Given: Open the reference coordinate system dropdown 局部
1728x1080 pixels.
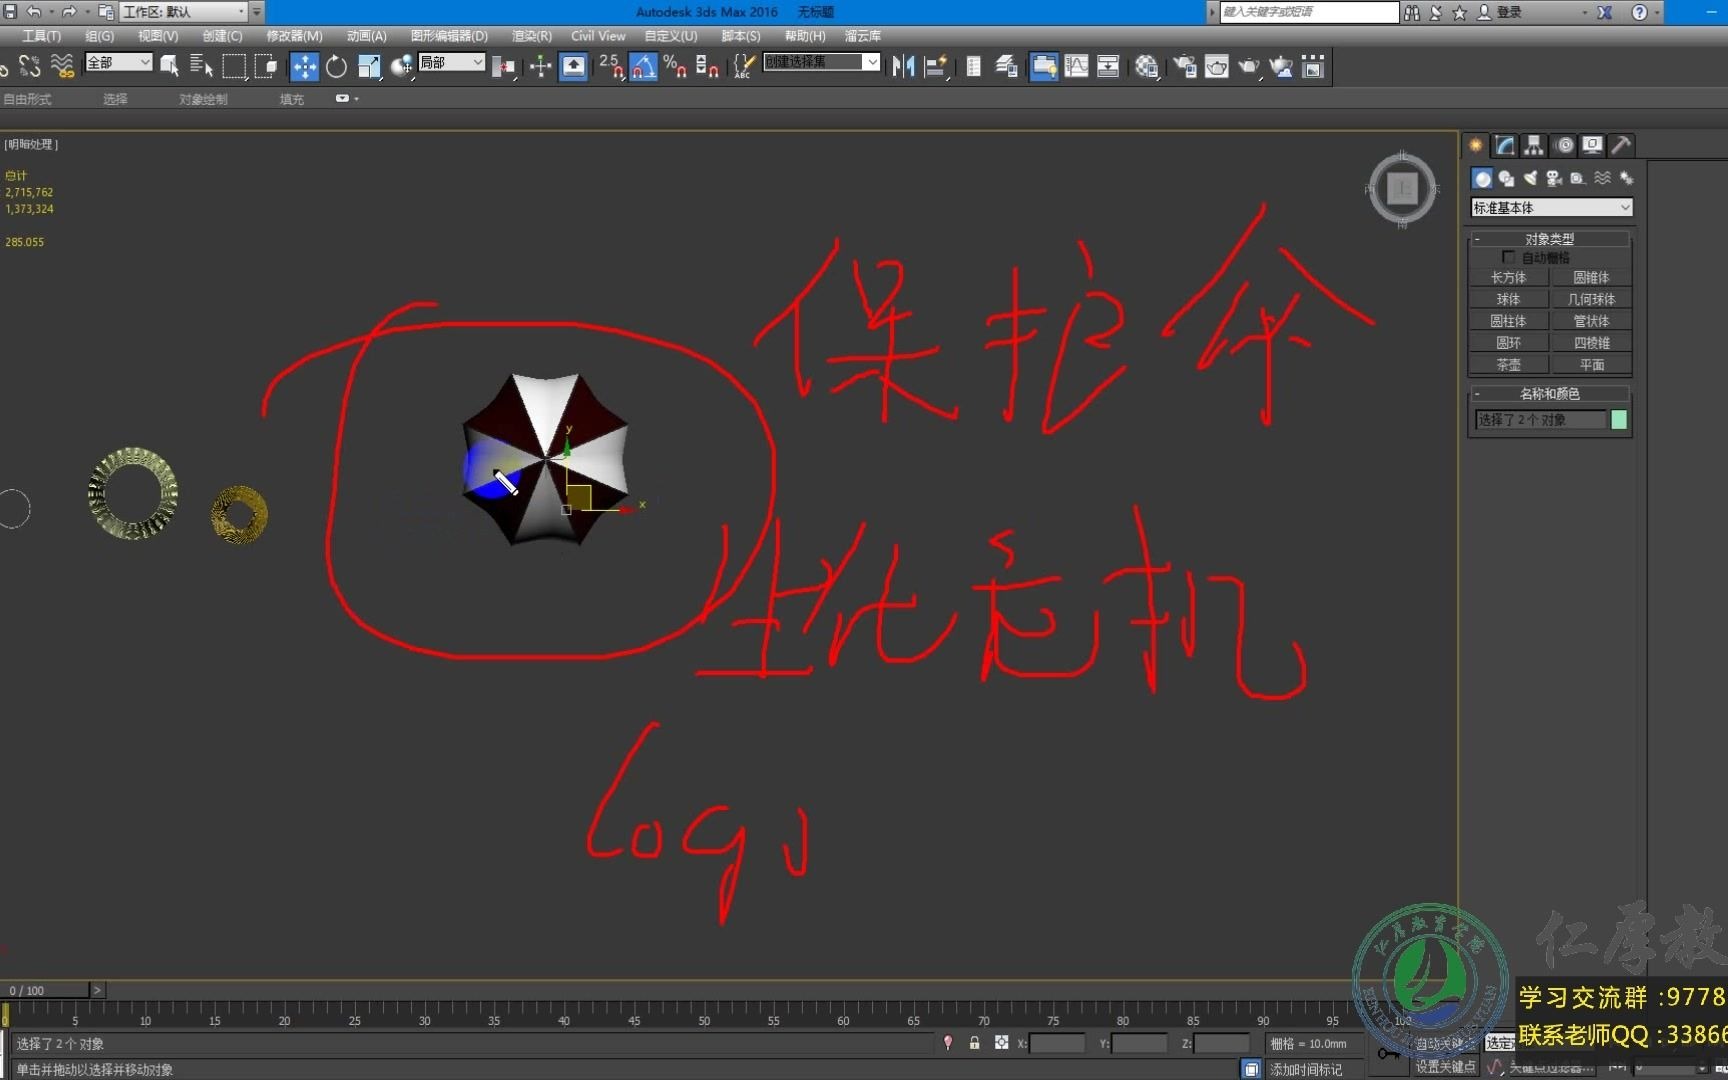Looking at the screenshot, I should click(x=451, y=62).
